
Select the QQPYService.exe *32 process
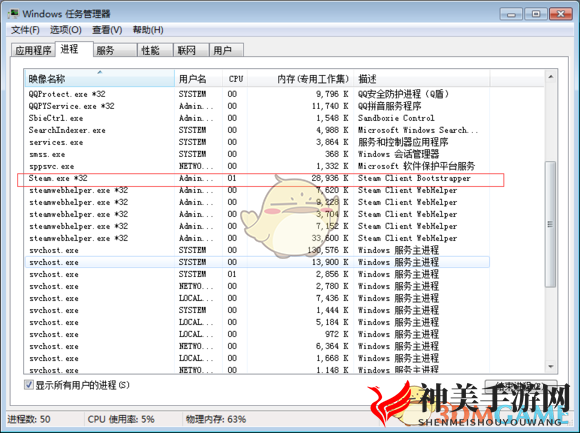coord(257,106)
